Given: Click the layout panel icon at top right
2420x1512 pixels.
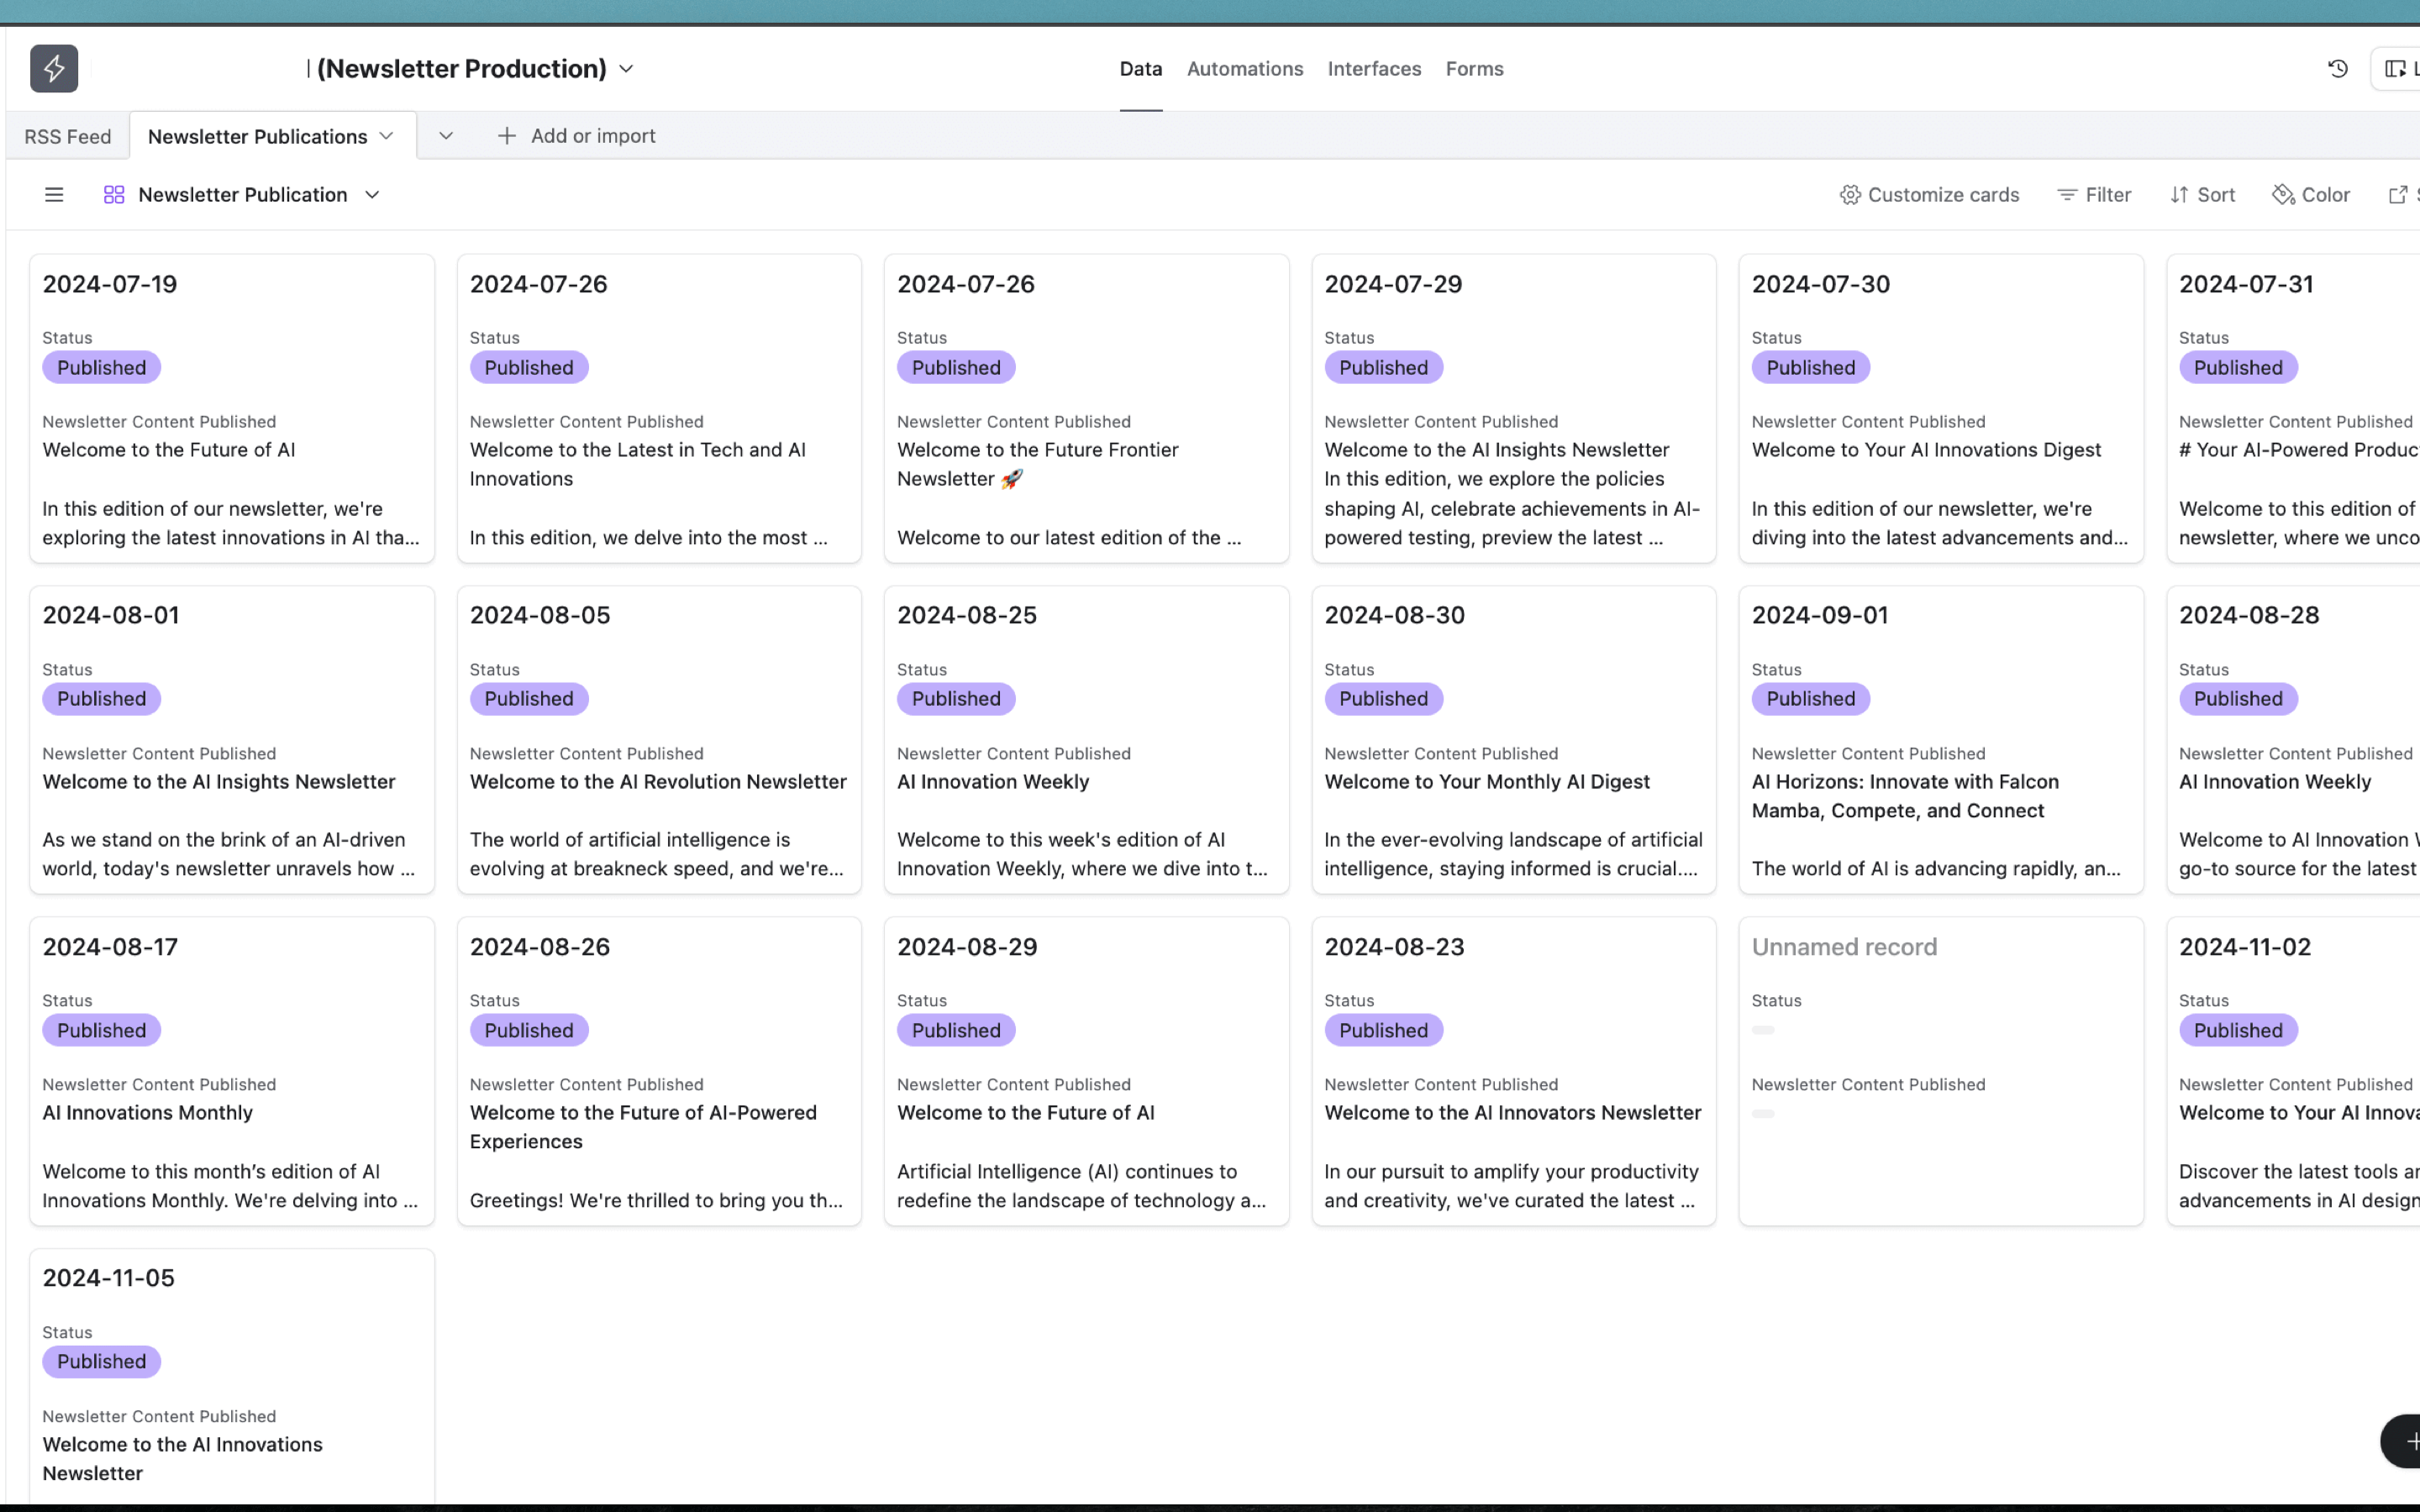Looking at the screenshot, I should pos(2396,69).
